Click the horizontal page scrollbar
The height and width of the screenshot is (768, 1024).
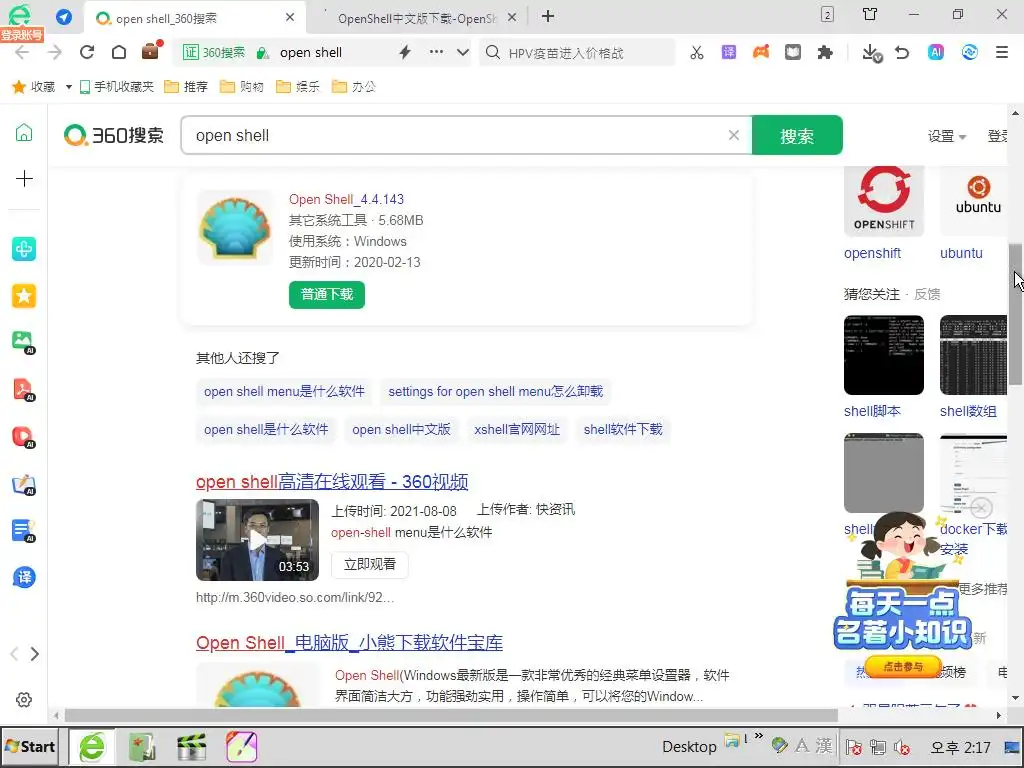click(x=451, y=716)
